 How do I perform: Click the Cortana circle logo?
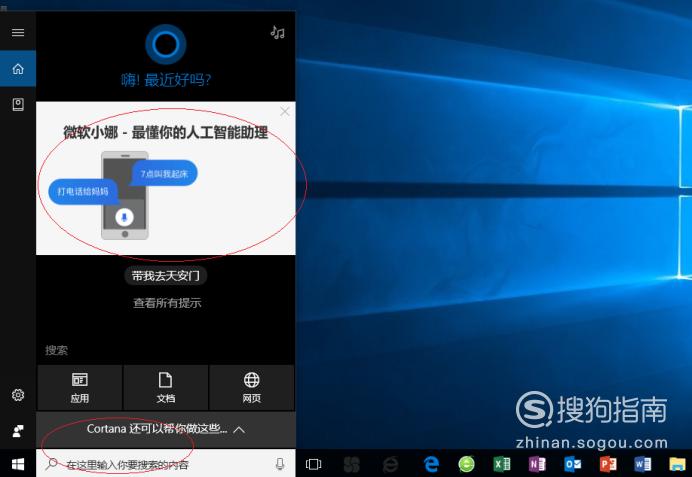pos(165,44)
